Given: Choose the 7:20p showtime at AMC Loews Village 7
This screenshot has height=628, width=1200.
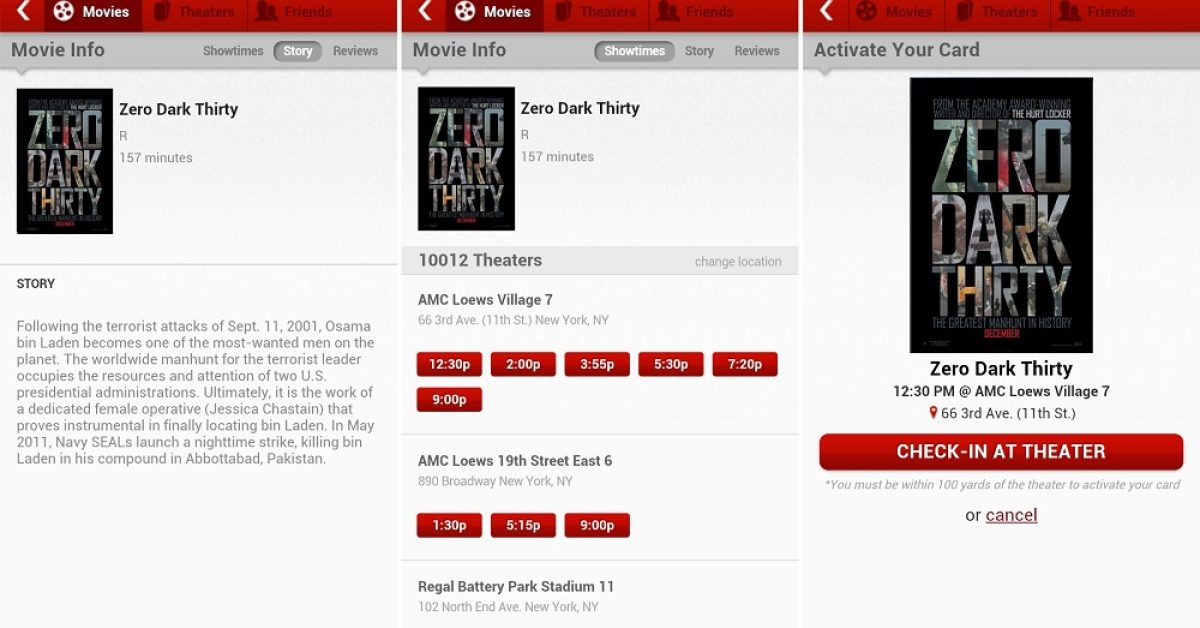Looking at the screenshot, I should pyautogui.click(x=745, y=364).
